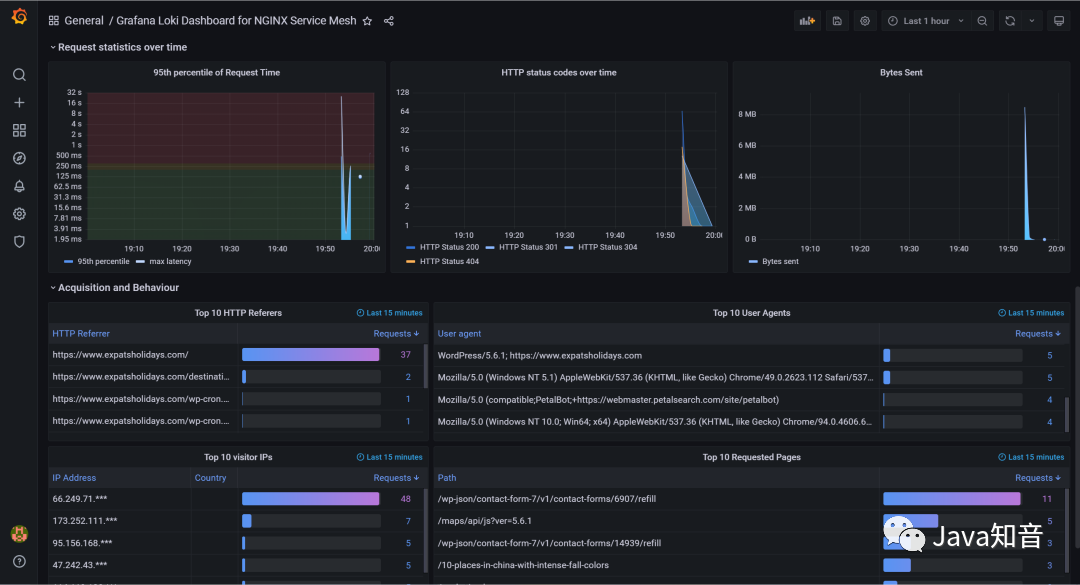Image resolution: width=1080 pixels, height=585 pixels.
Task: Sort by the Country column header
Action: [x=210, y=478]
